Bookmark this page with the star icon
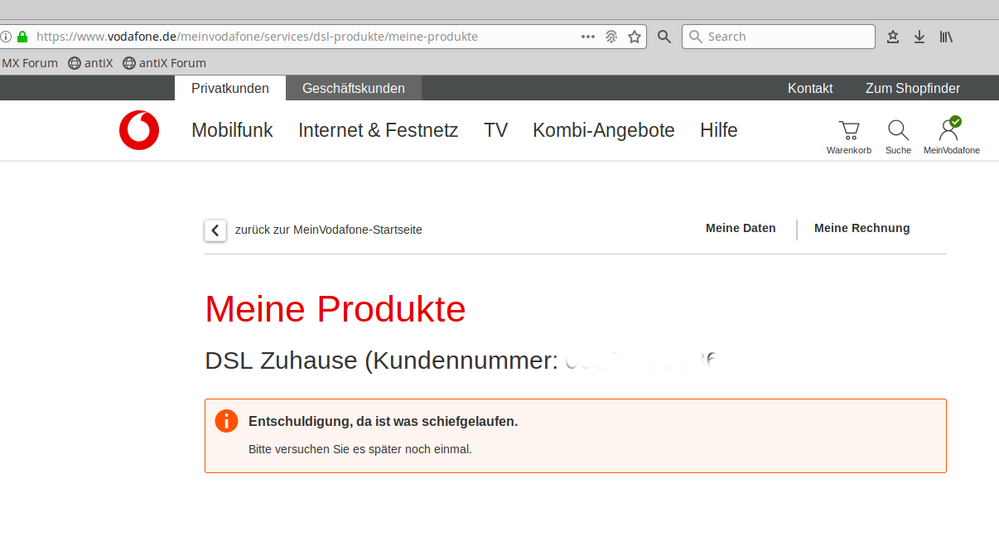This screenshot has height=552, width=999. pos(634,37)
